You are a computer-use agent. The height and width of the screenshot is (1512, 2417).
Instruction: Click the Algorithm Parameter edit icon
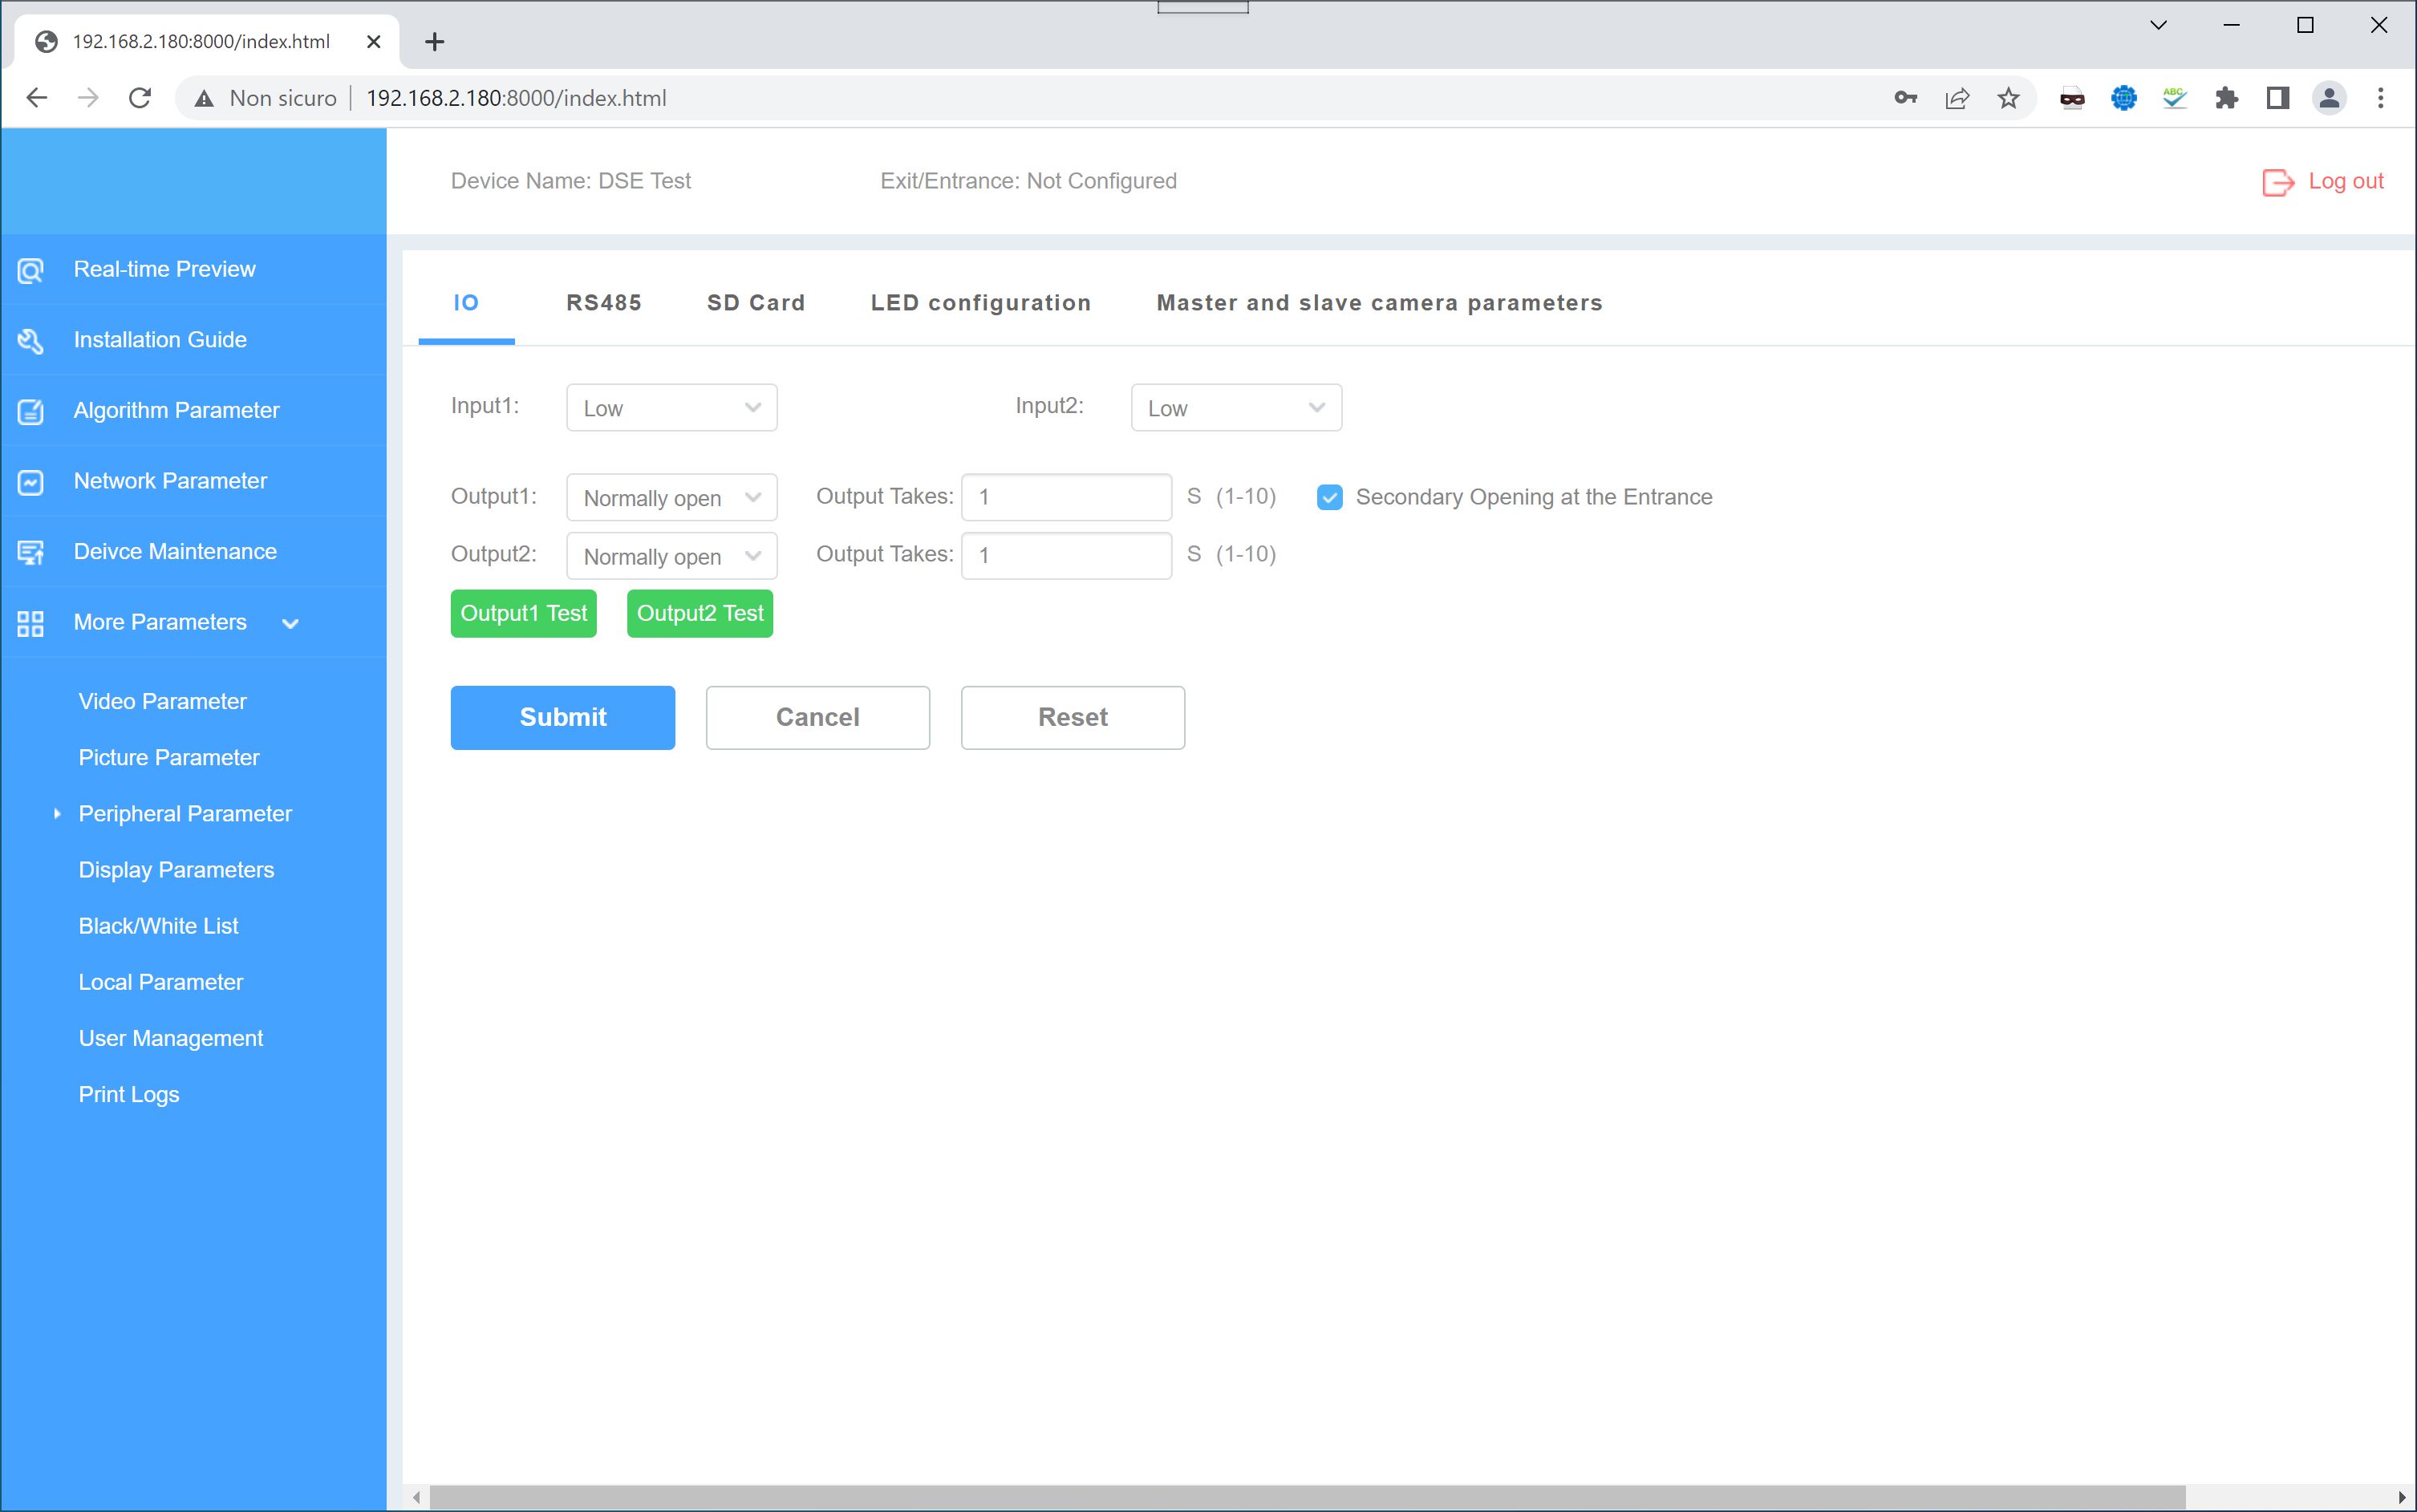[31, 411]
